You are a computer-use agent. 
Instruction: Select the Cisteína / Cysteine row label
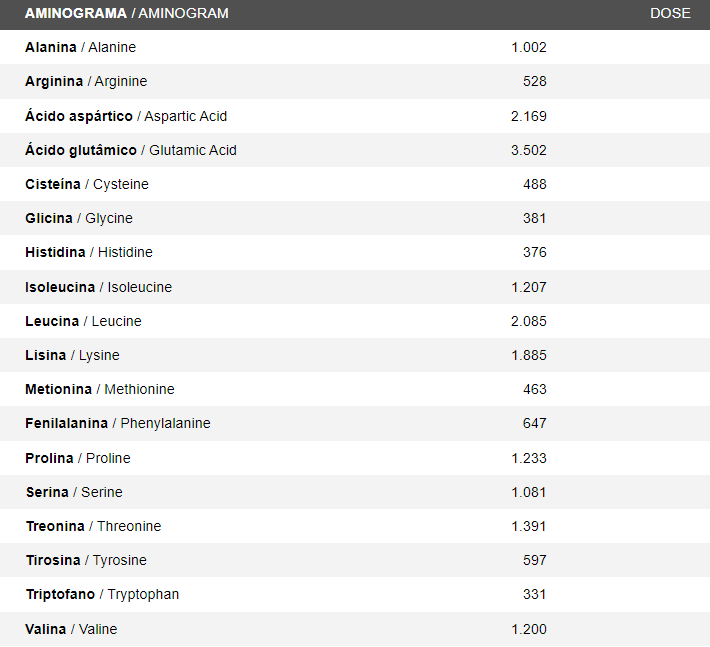click(x=87, y=184)
